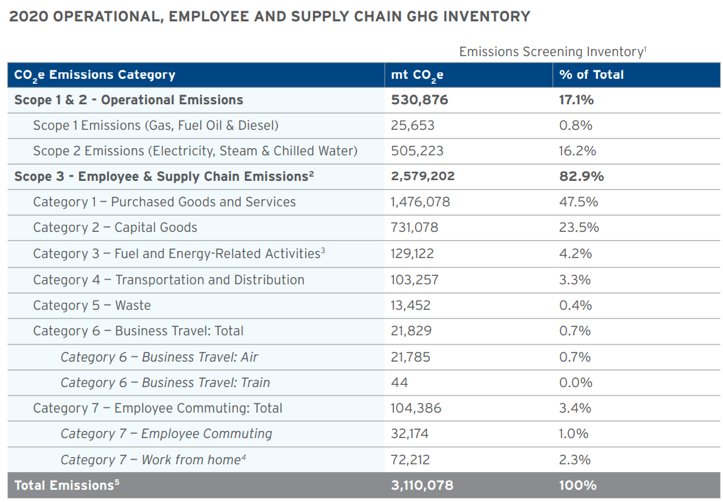Select the Scope 1 Emissions row label
This screenshot has height=502, width=723.
coord(155,125)
